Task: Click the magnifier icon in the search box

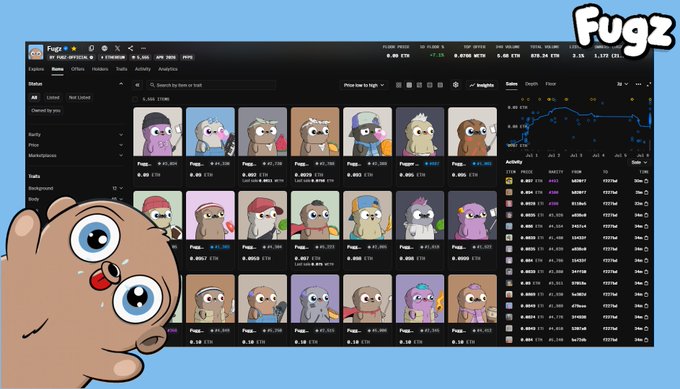Action: point(152,85)
